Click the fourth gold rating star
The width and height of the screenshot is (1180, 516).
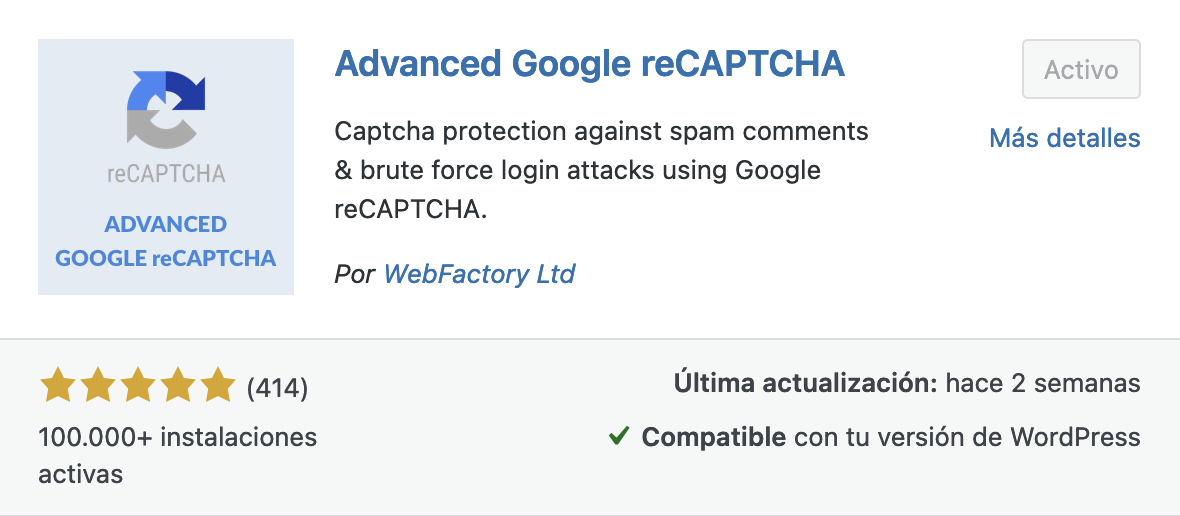pos(177,385)
